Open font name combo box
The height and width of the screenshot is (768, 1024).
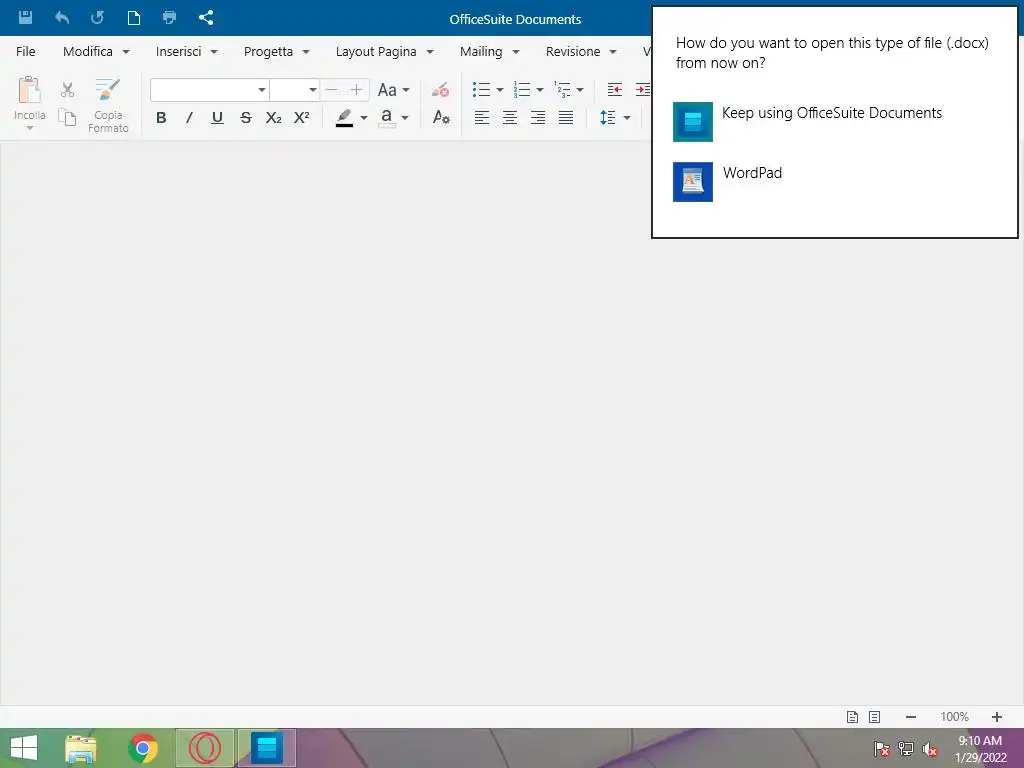tap(210, 89)
